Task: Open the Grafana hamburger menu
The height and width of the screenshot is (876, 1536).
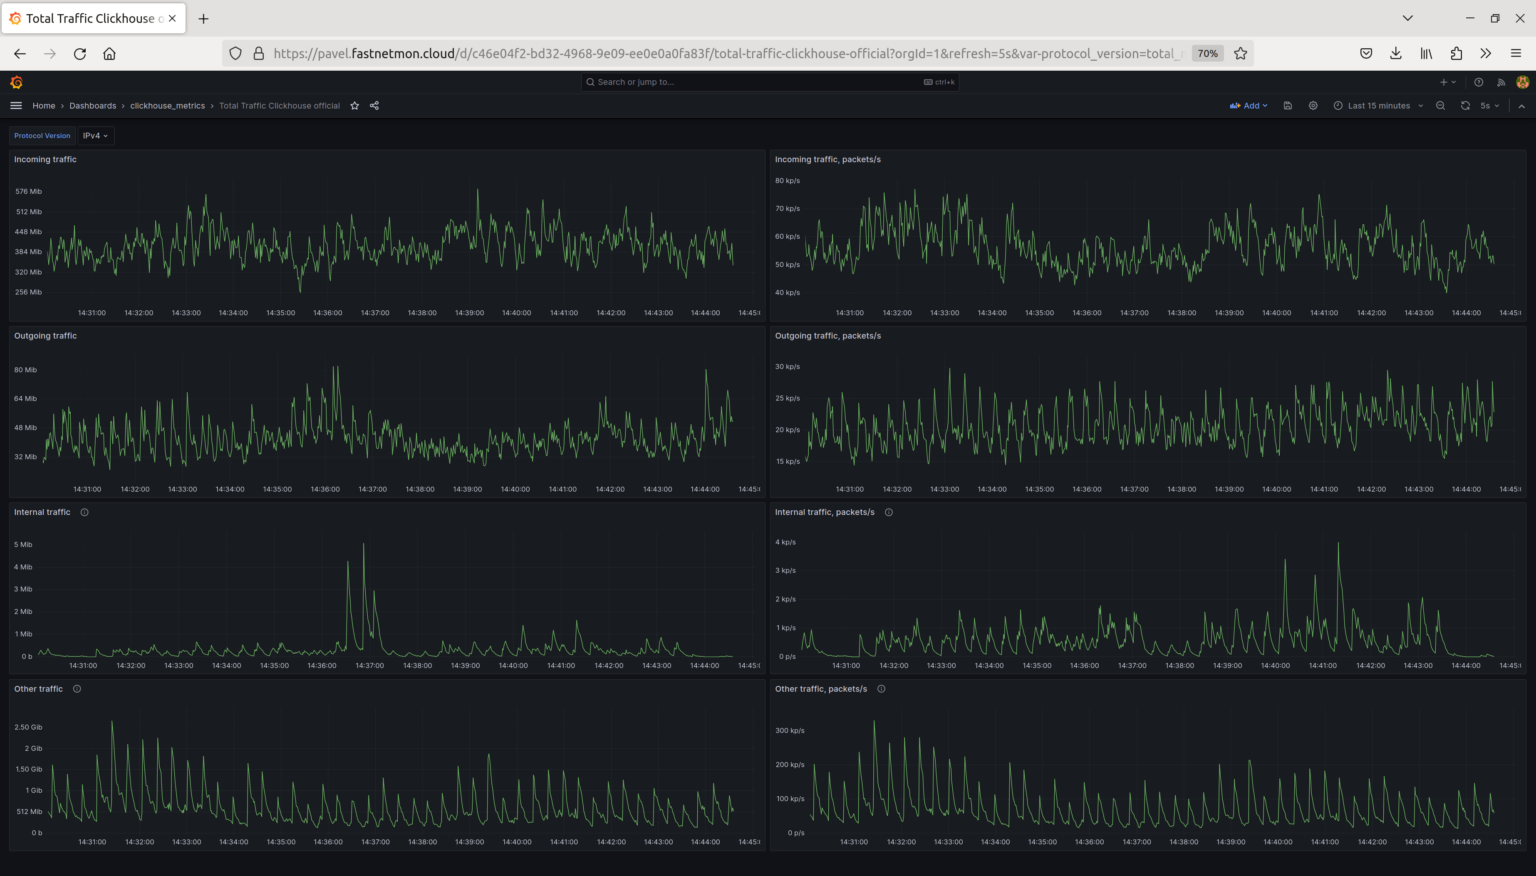Action: pyautogui.click(x=16, y=104)
